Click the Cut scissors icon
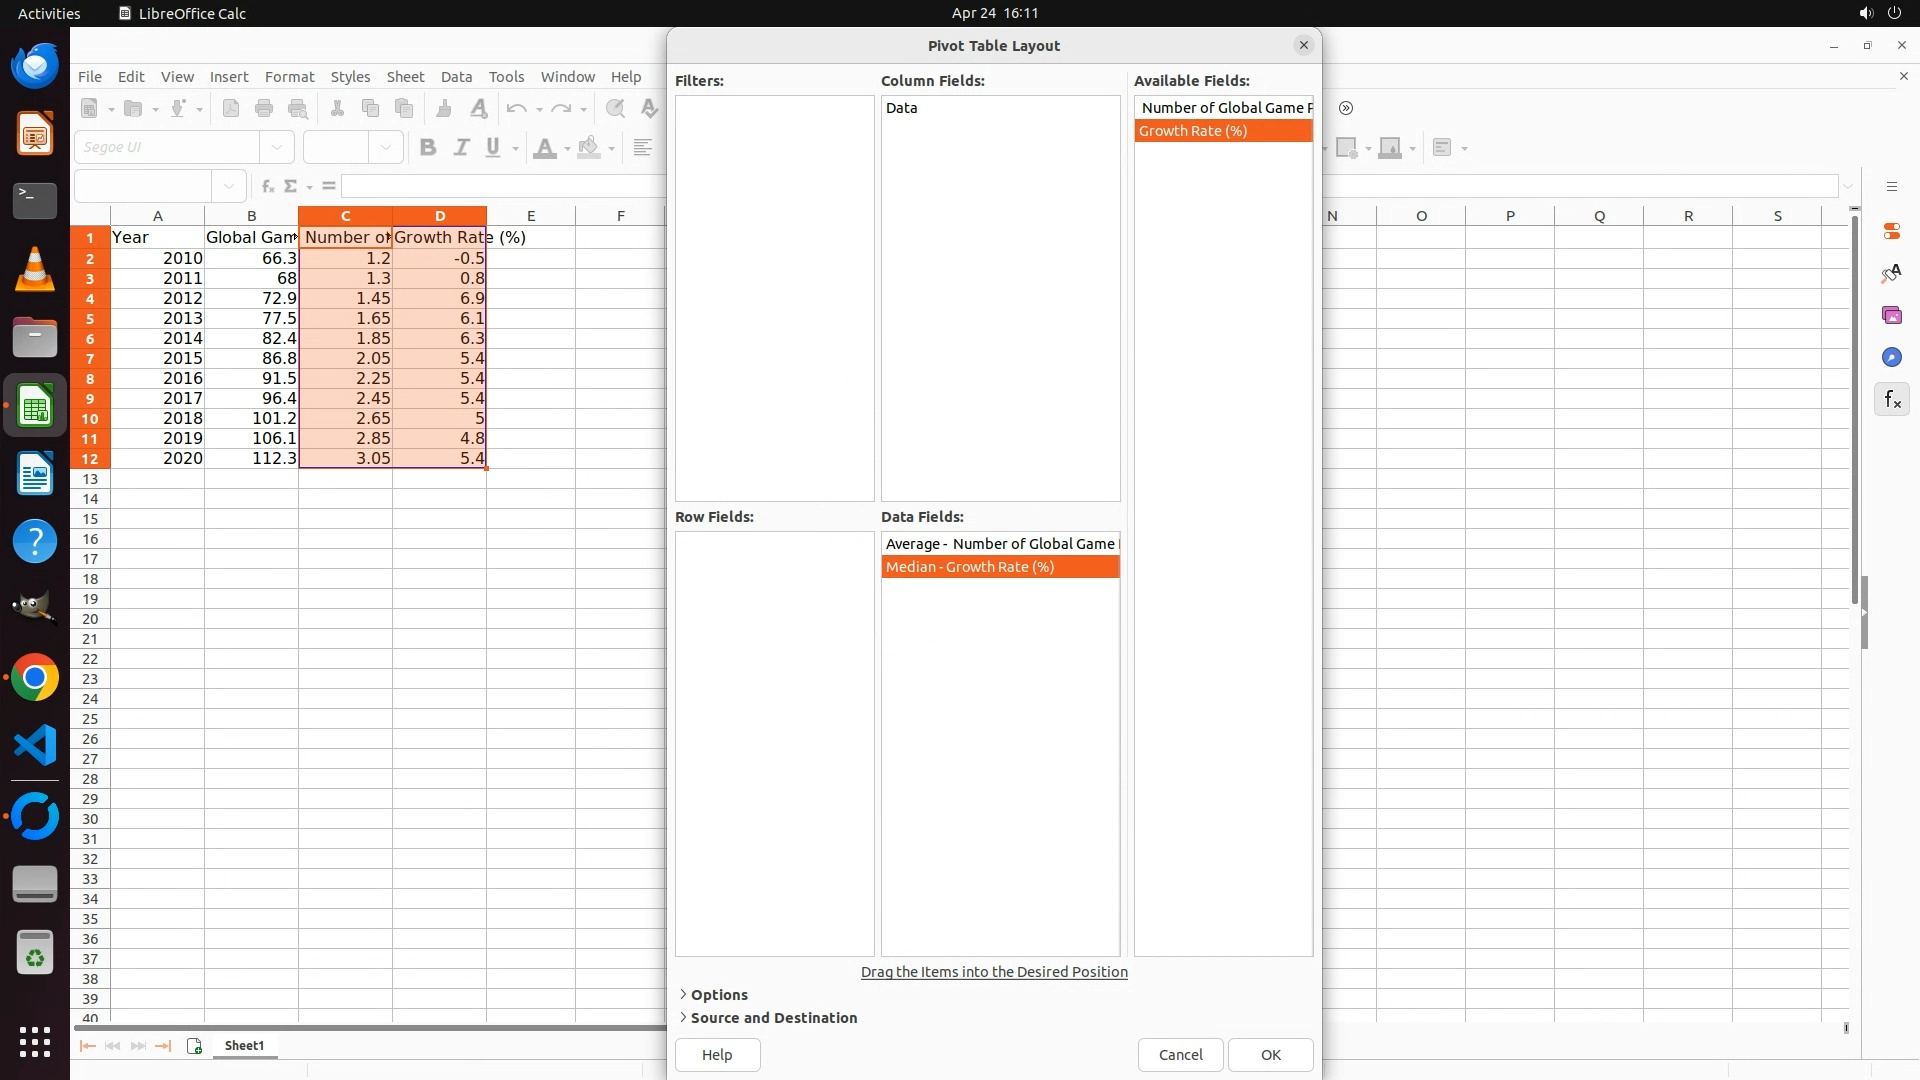 [x=337, y=108]
